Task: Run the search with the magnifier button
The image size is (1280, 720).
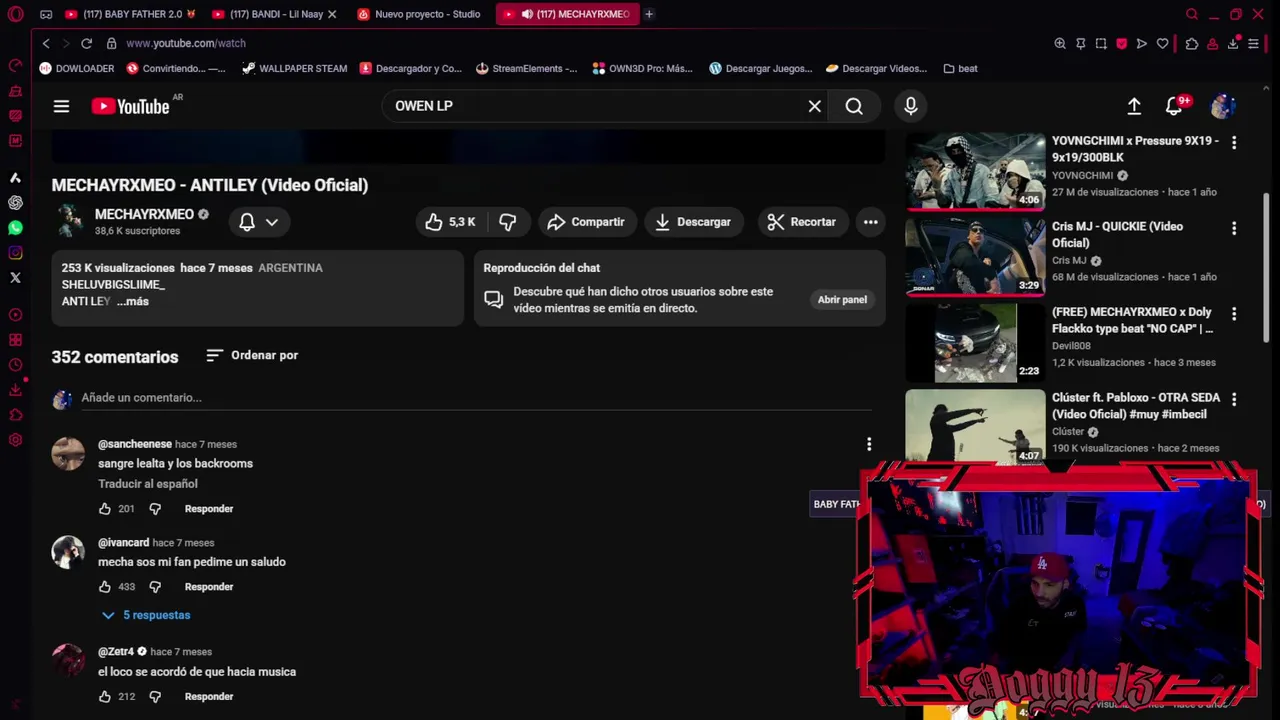Action: [x=854, y=106]
